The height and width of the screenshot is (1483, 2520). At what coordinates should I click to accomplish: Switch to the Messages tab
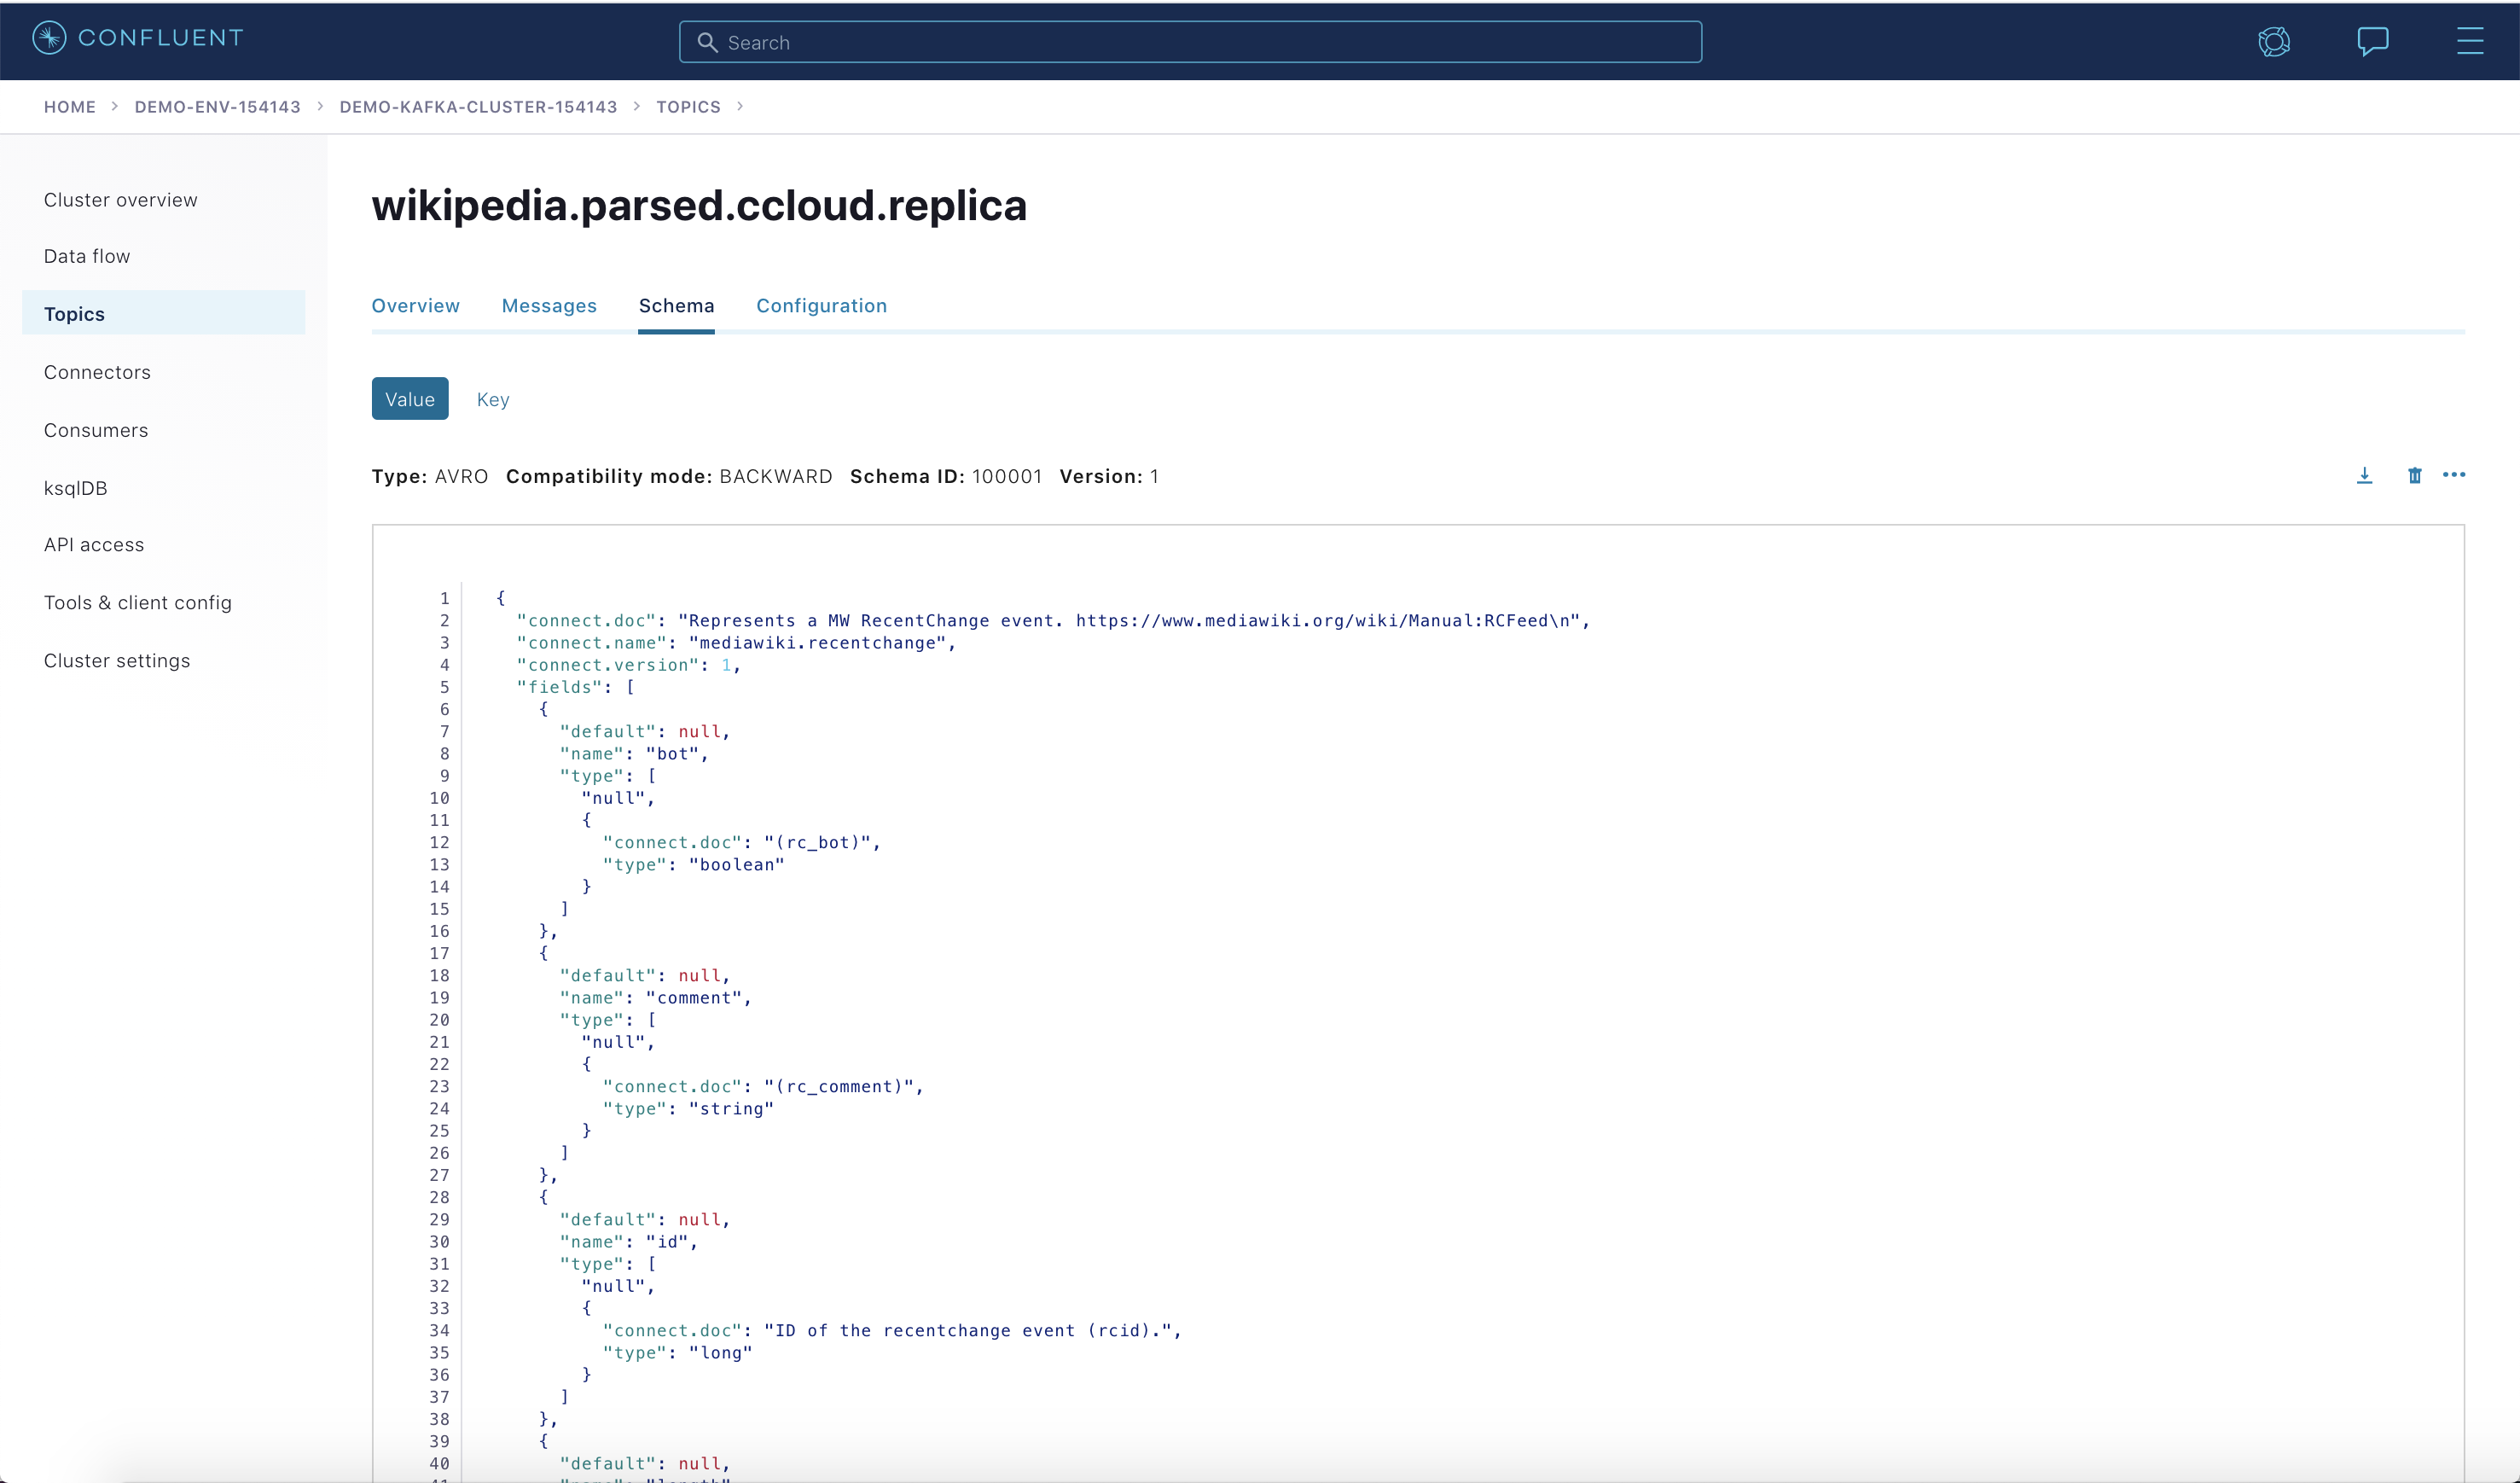(549, 306)
